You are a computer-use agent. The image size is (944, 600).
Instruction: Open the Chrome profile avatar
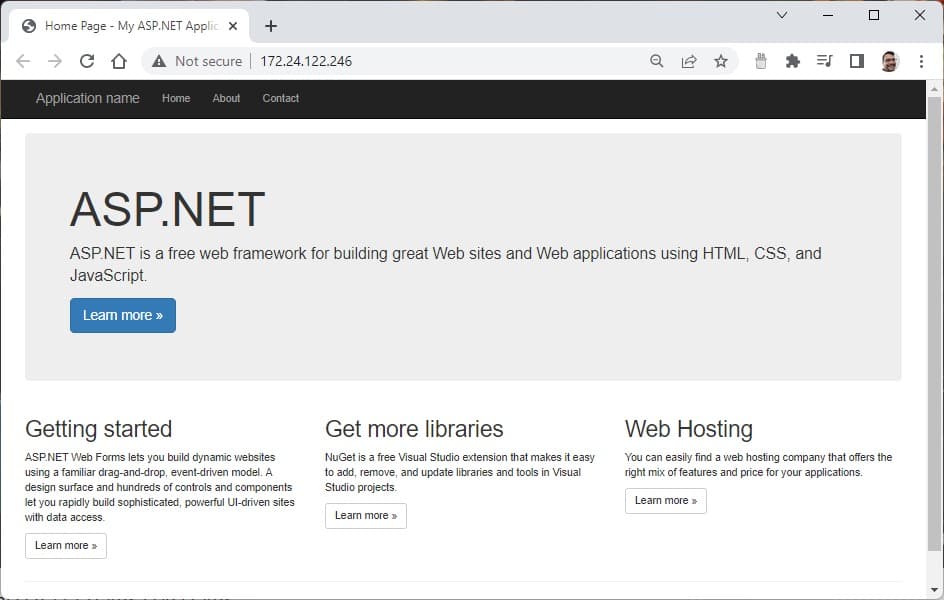[x=889, y=61]
